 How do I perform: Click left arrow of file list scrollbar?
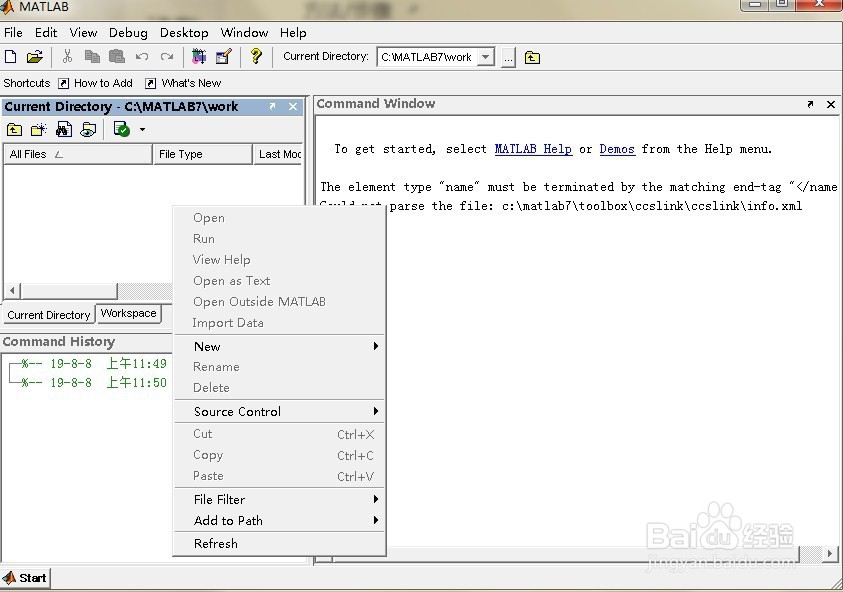click(12, 291)
